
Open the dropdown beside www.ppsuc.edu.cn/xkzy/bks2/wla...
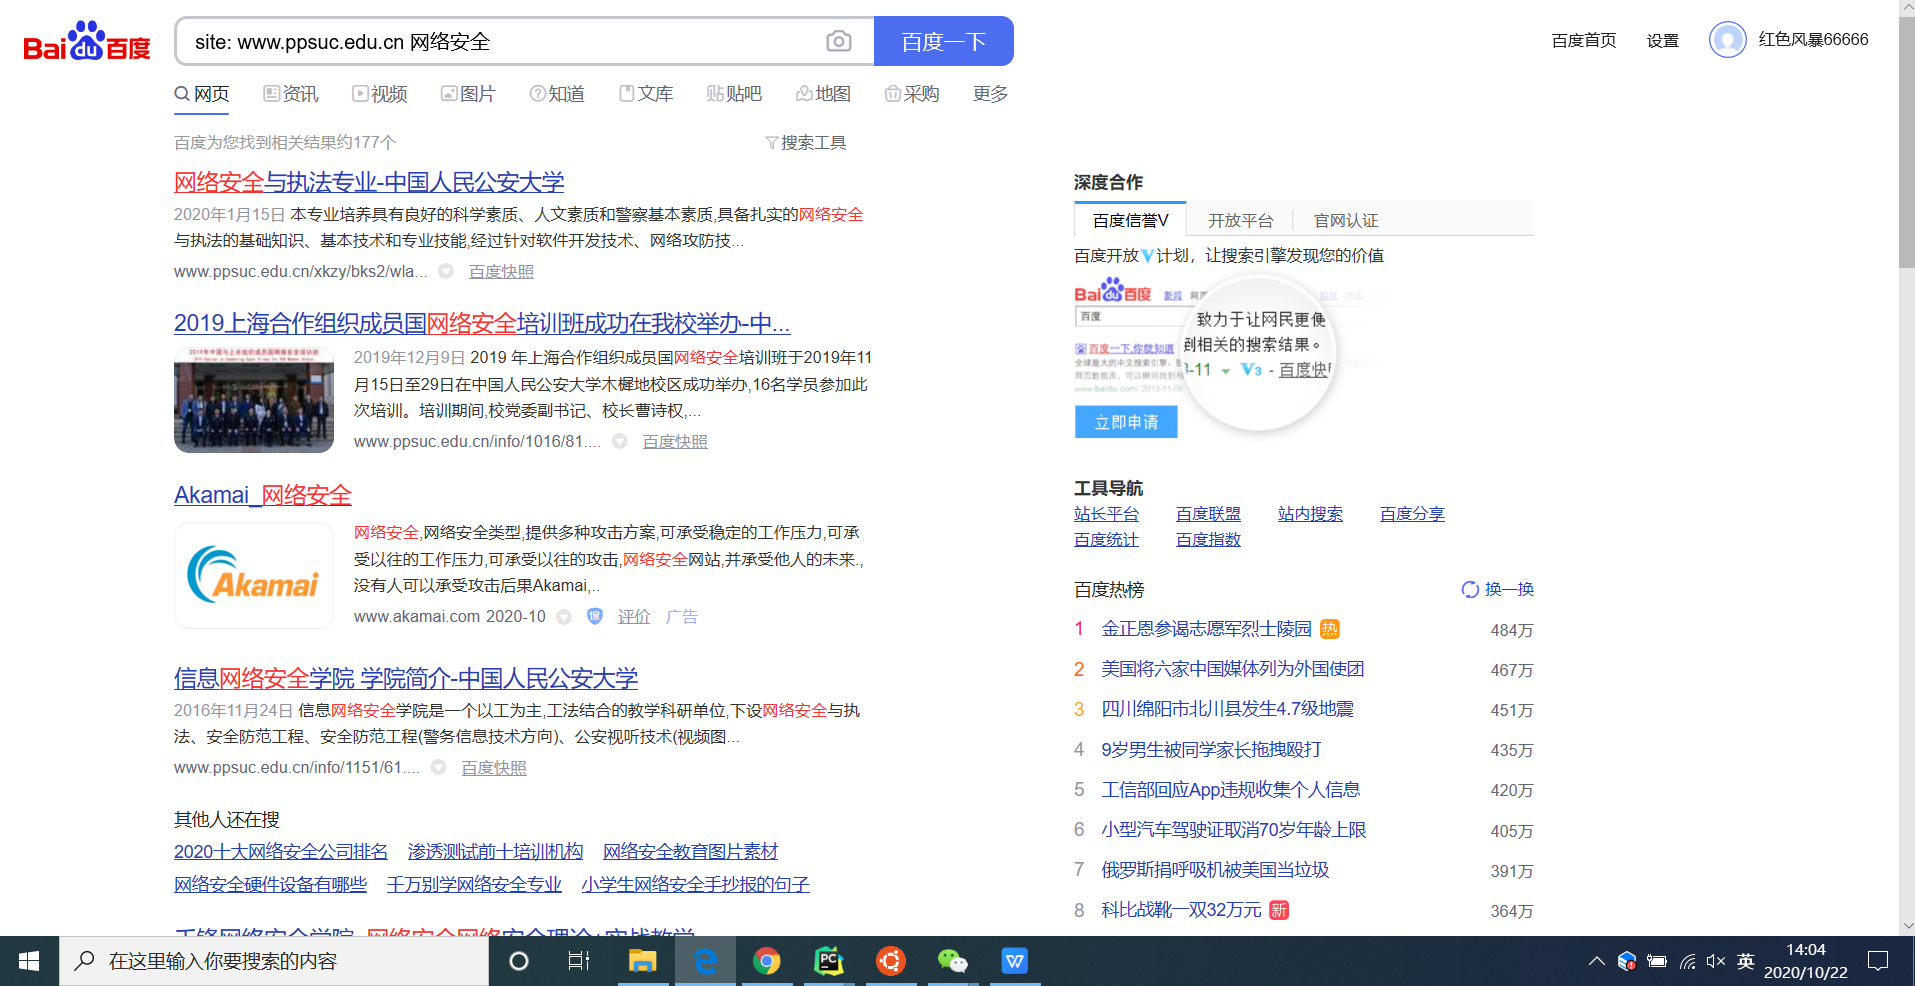click(447, 271)
